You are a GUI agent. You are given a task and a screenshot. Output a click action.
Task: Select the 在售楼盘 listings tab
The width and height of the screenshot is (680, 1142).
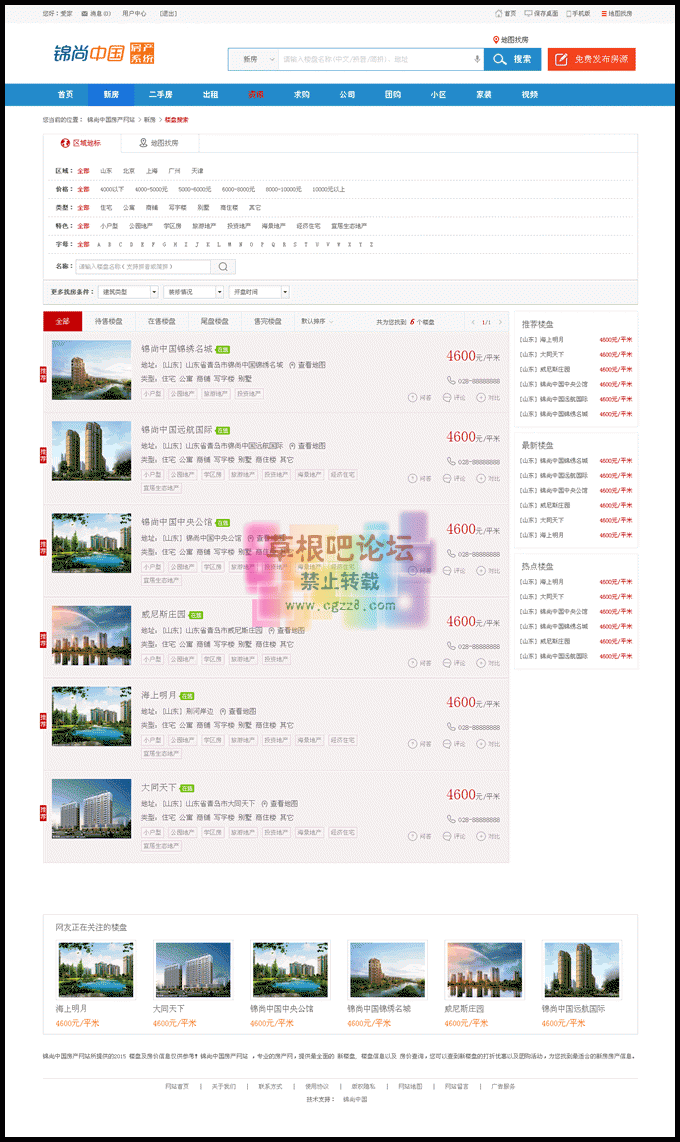click(162, 321)
